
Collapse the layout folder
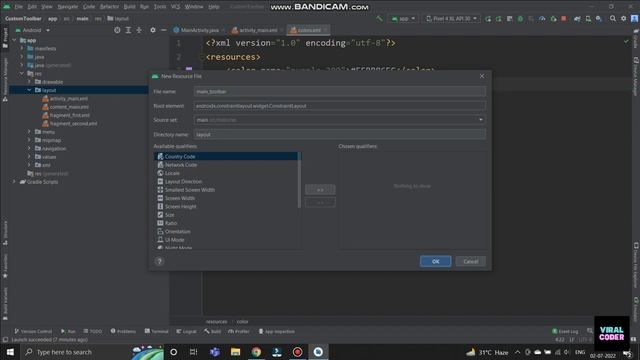click(x=29, y=90)
